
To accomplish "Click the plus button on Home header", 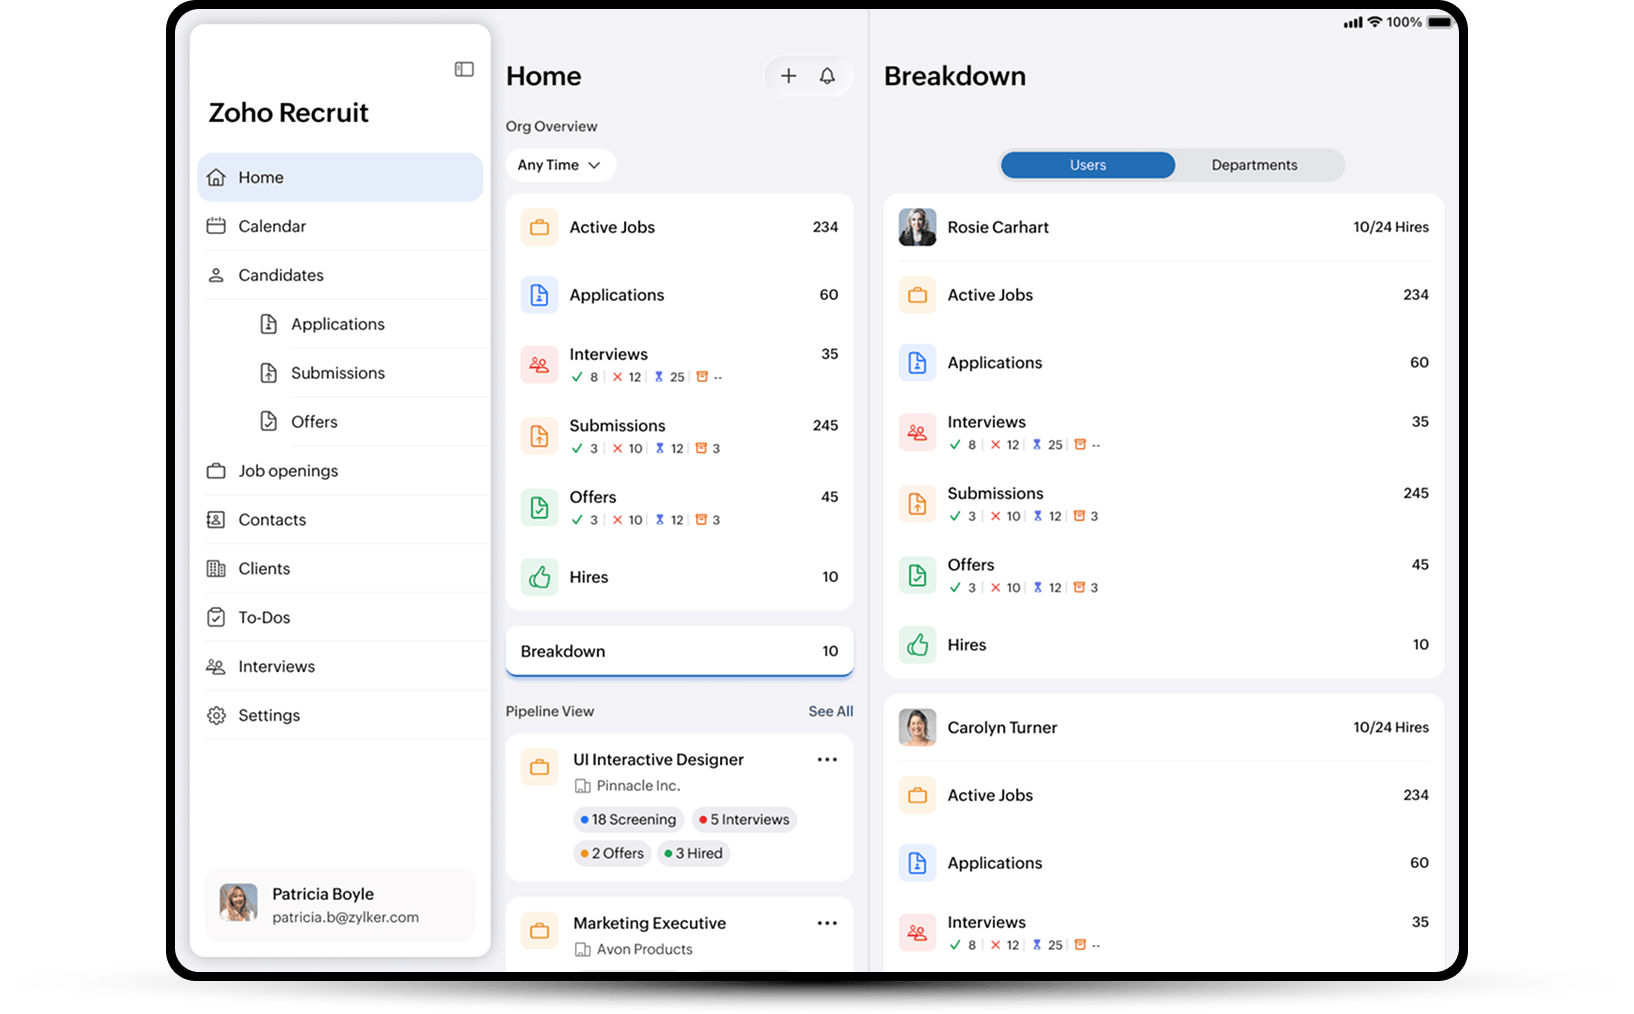I will [789, 75].
